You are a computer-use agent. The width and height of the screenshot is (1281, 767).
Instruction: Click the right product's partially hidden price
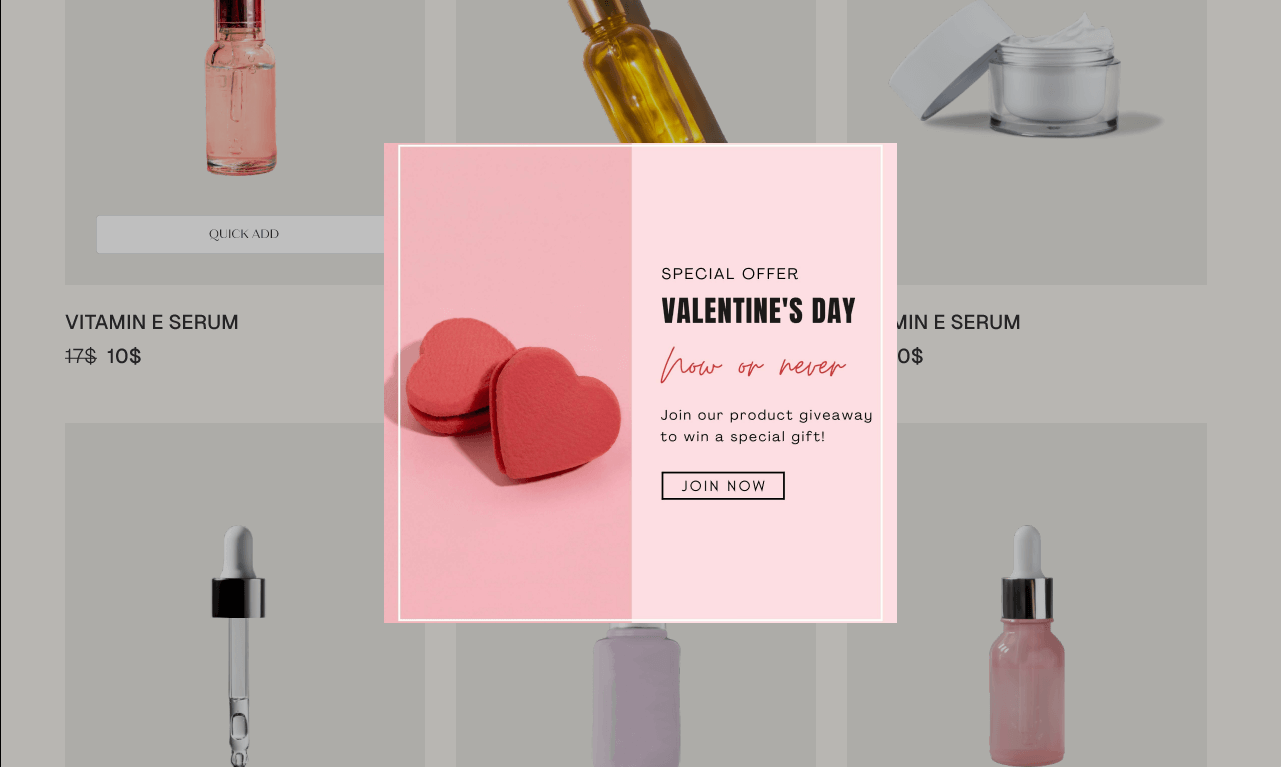tap(910, 356)
